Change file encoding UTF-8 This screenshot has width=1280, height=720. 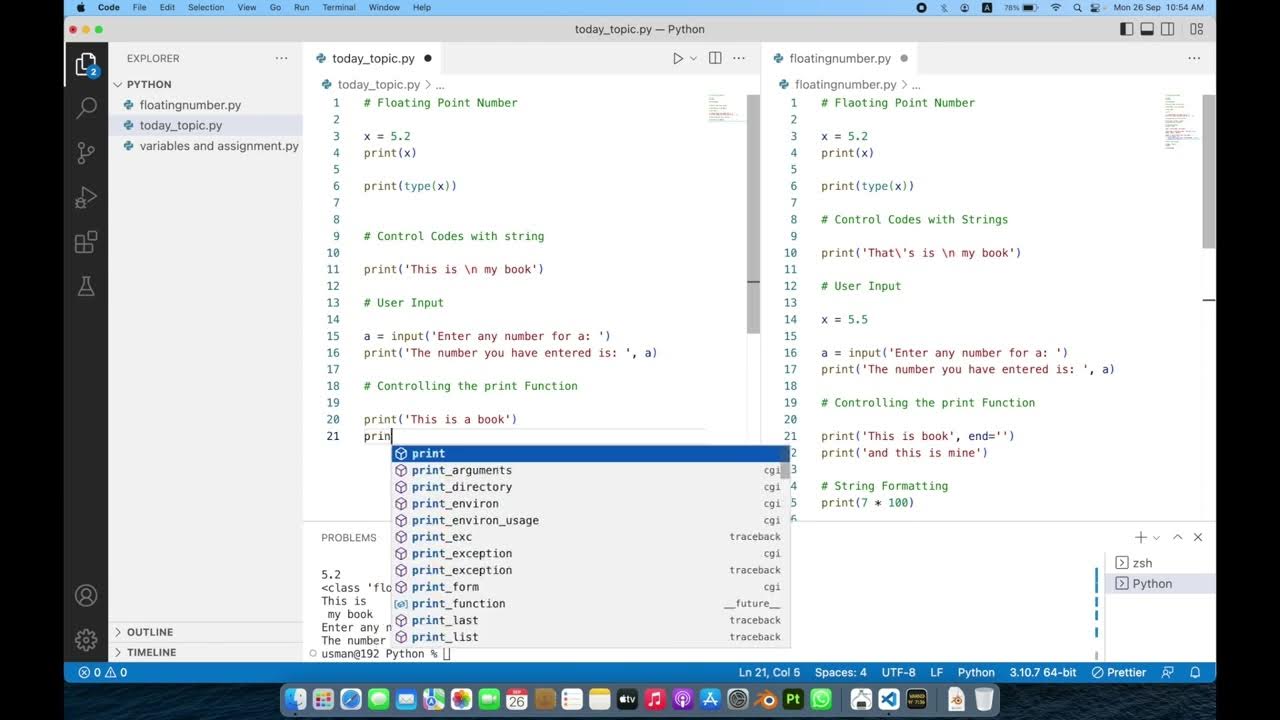[x=898, y=672]
